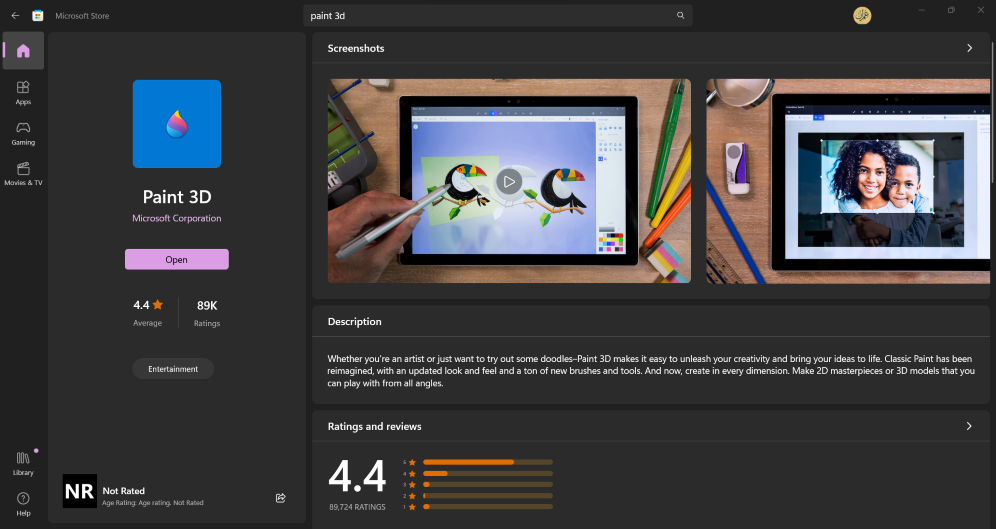Image resolution: width=996 pixels, height=529 pixels.
Task: Click the 'Microsoft Store' title text
Action: click(82, 16)
